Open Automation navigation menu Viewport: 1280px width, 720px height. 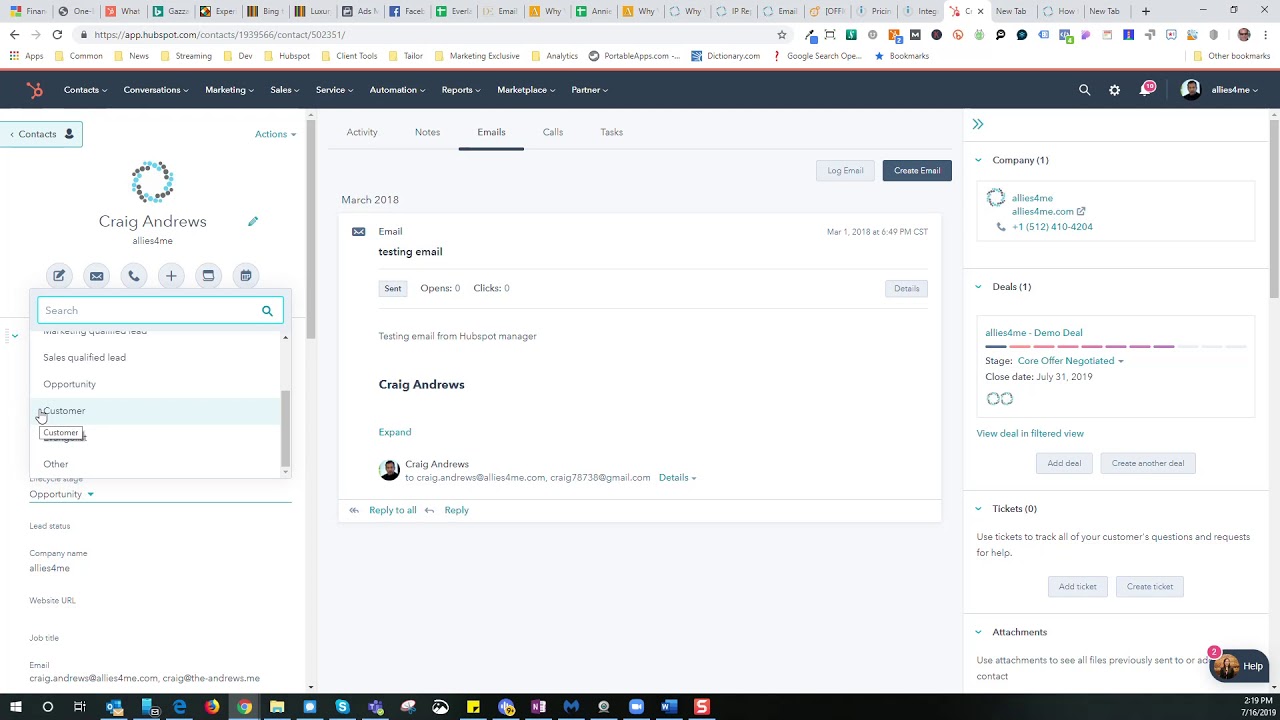(397, 90)
